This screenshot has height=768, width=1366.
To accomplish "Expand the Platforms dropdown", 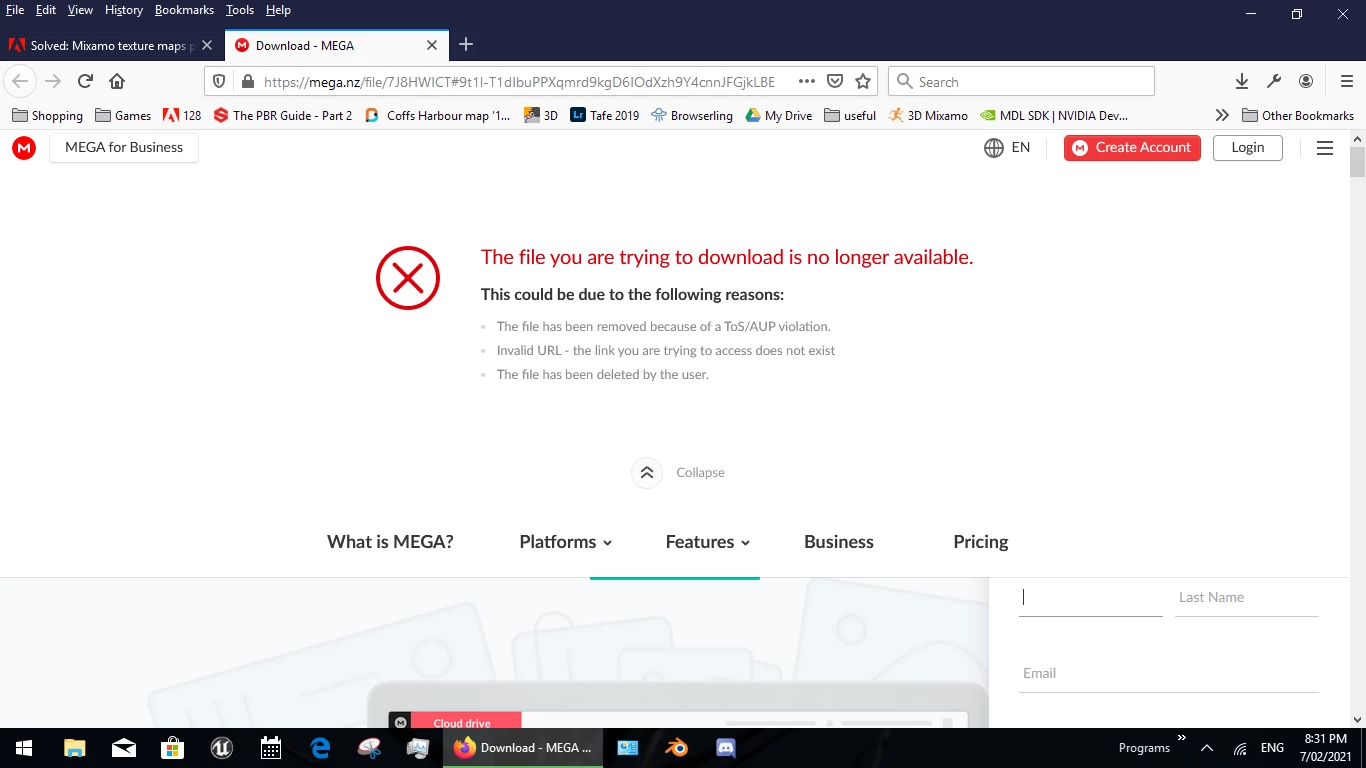I will [565, 542].
